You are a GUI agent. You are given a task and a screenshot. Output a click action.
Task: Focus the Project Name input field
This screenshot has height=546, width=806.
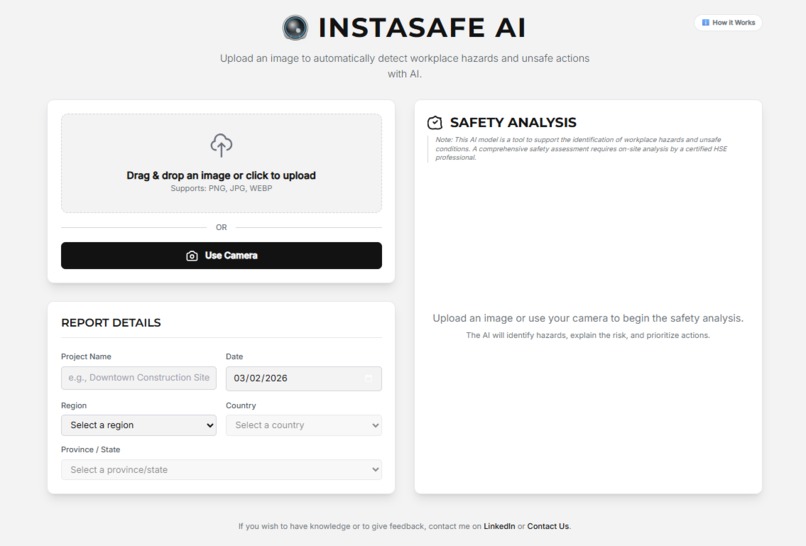139,378
